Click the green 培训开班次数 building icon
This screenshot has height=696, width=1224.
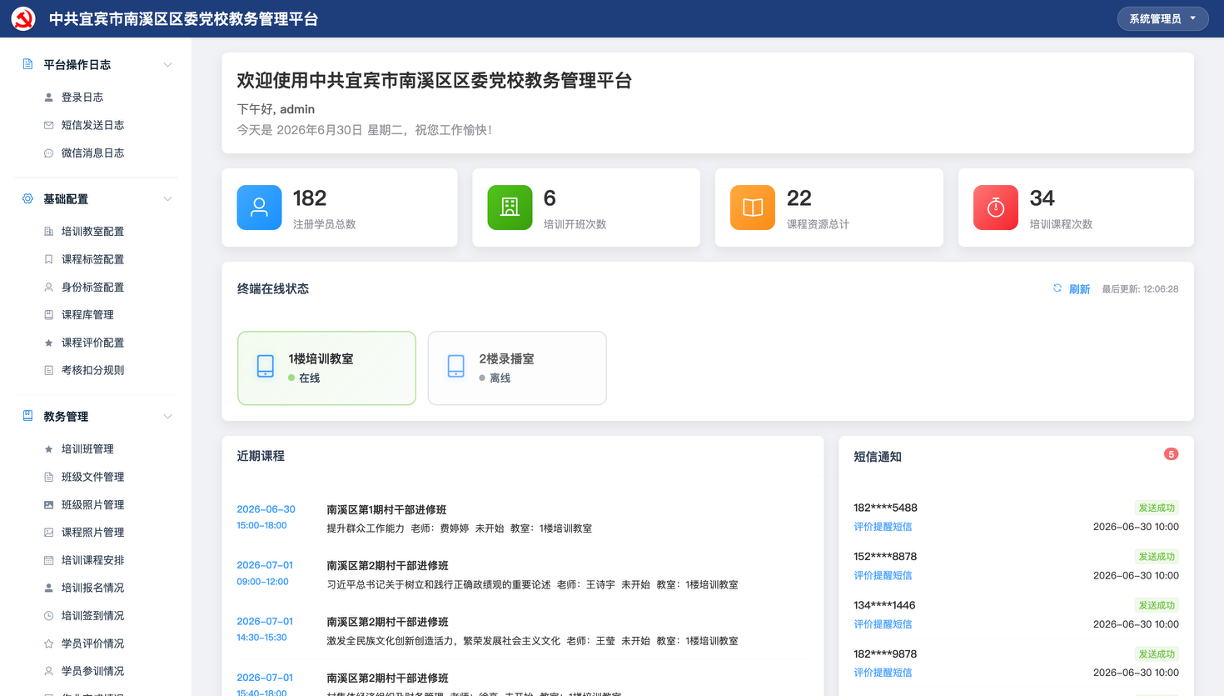[510, 207]
